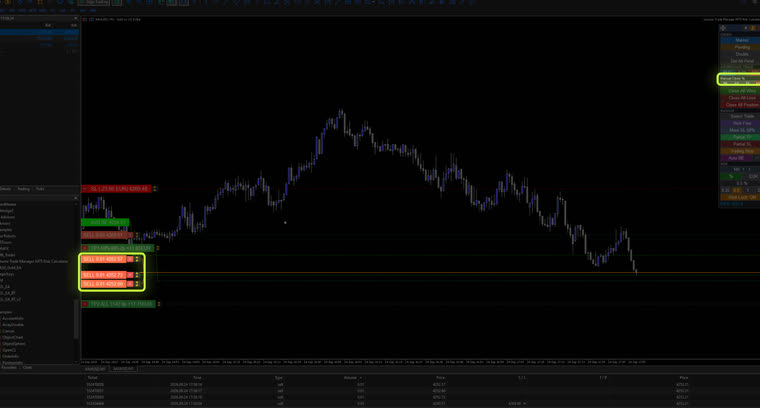Select ArrayDouble in Navigator tree

tap(13, 325)
